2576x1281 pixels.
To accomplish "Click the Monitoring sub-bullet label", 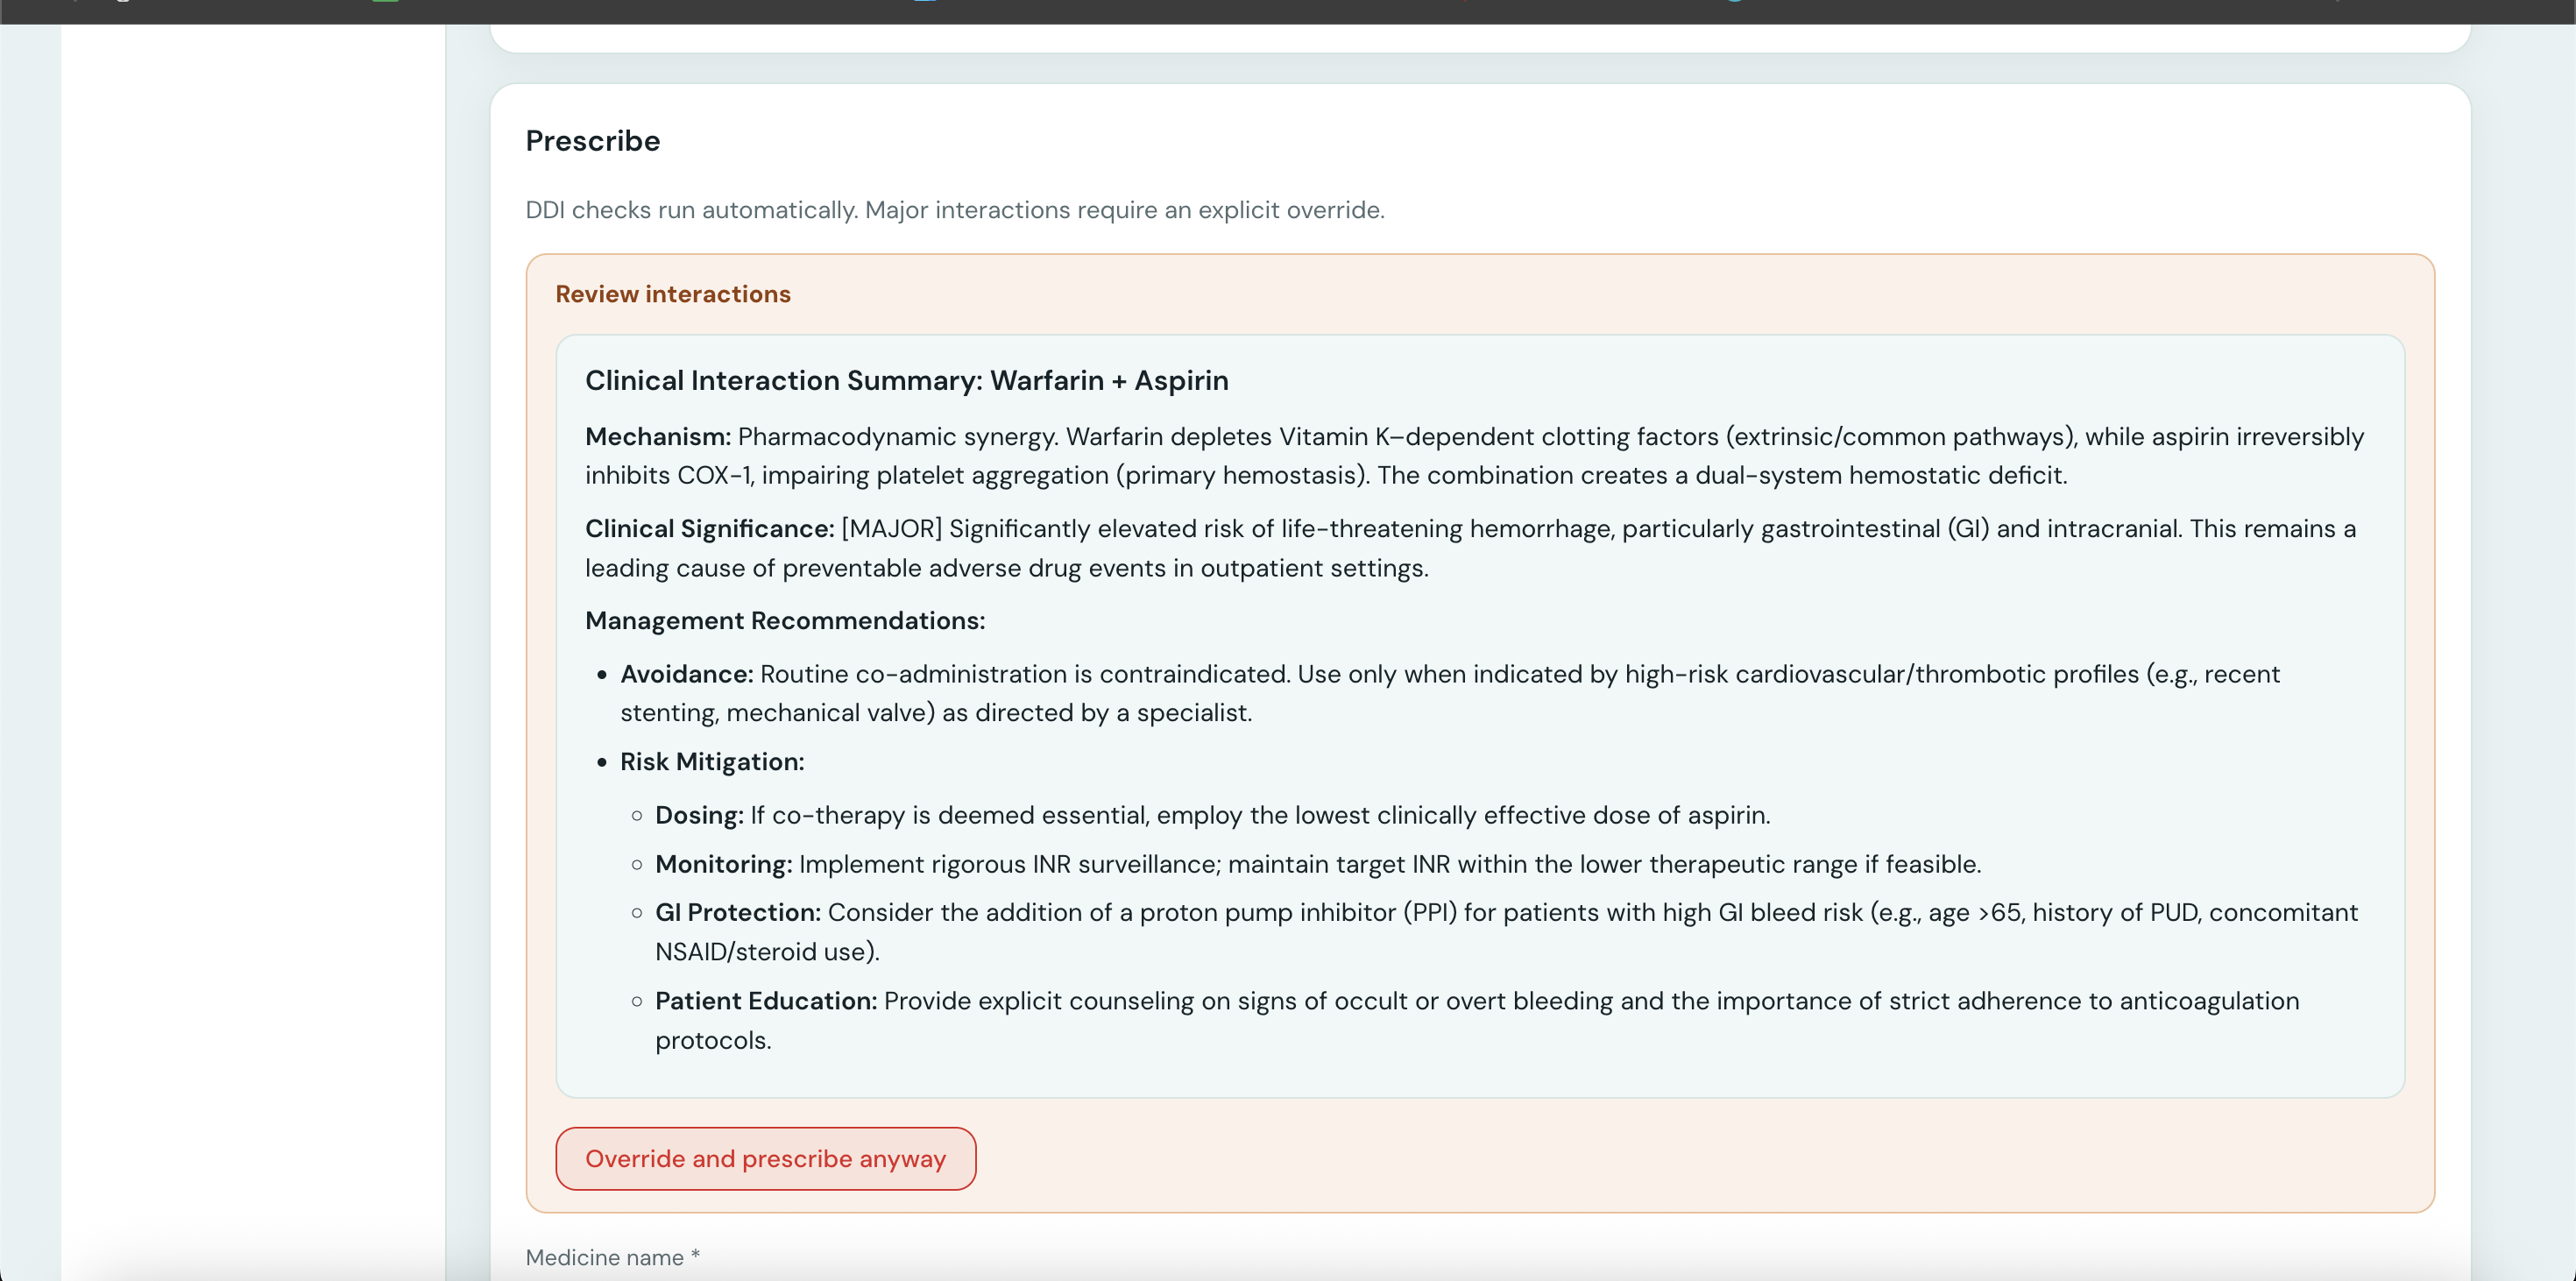I will 723,864.
